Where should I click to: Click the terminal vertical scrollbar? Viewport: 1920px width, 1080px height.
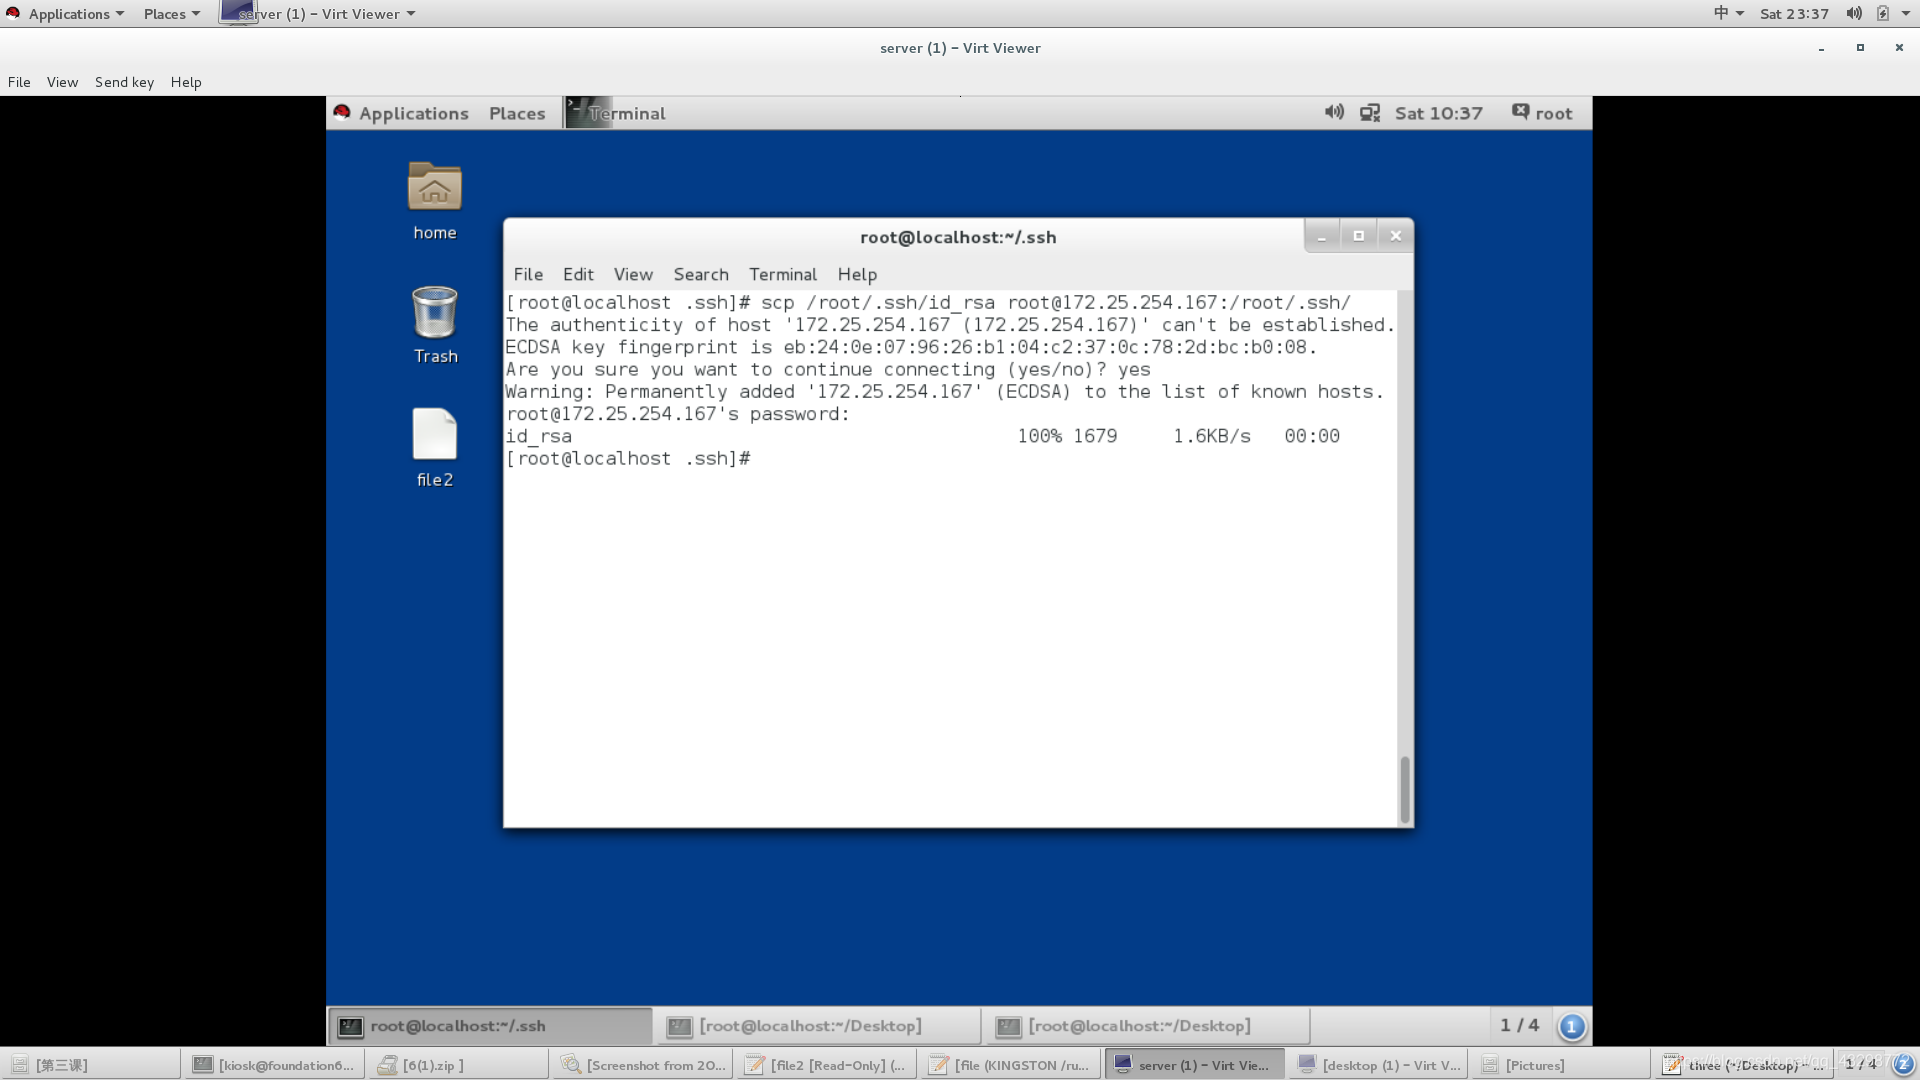click(1405, 790)
